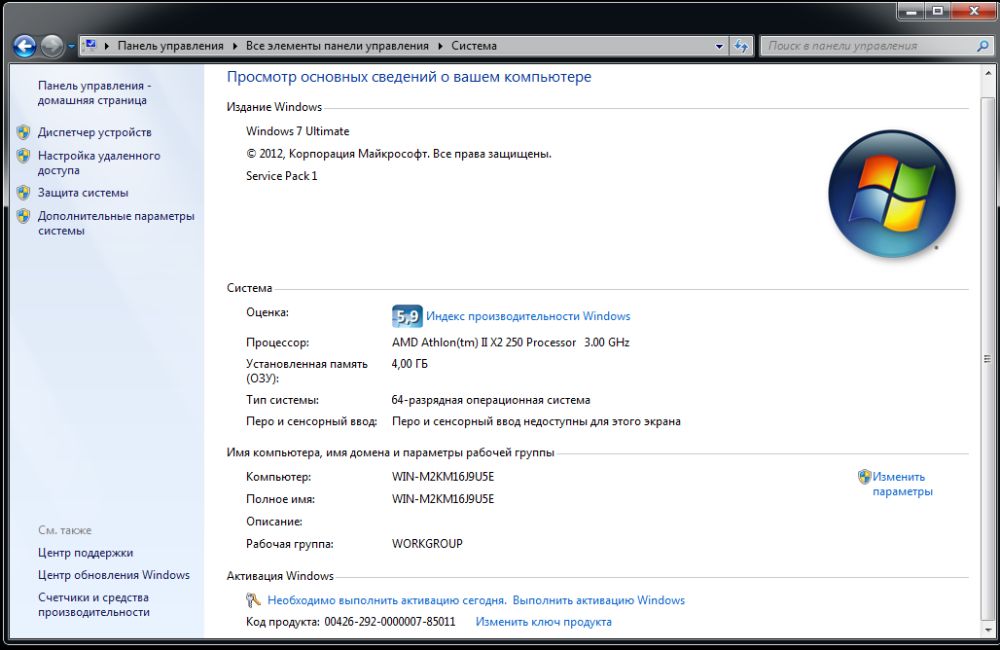Open Настройка удаленного доступа

coord(99,163)
